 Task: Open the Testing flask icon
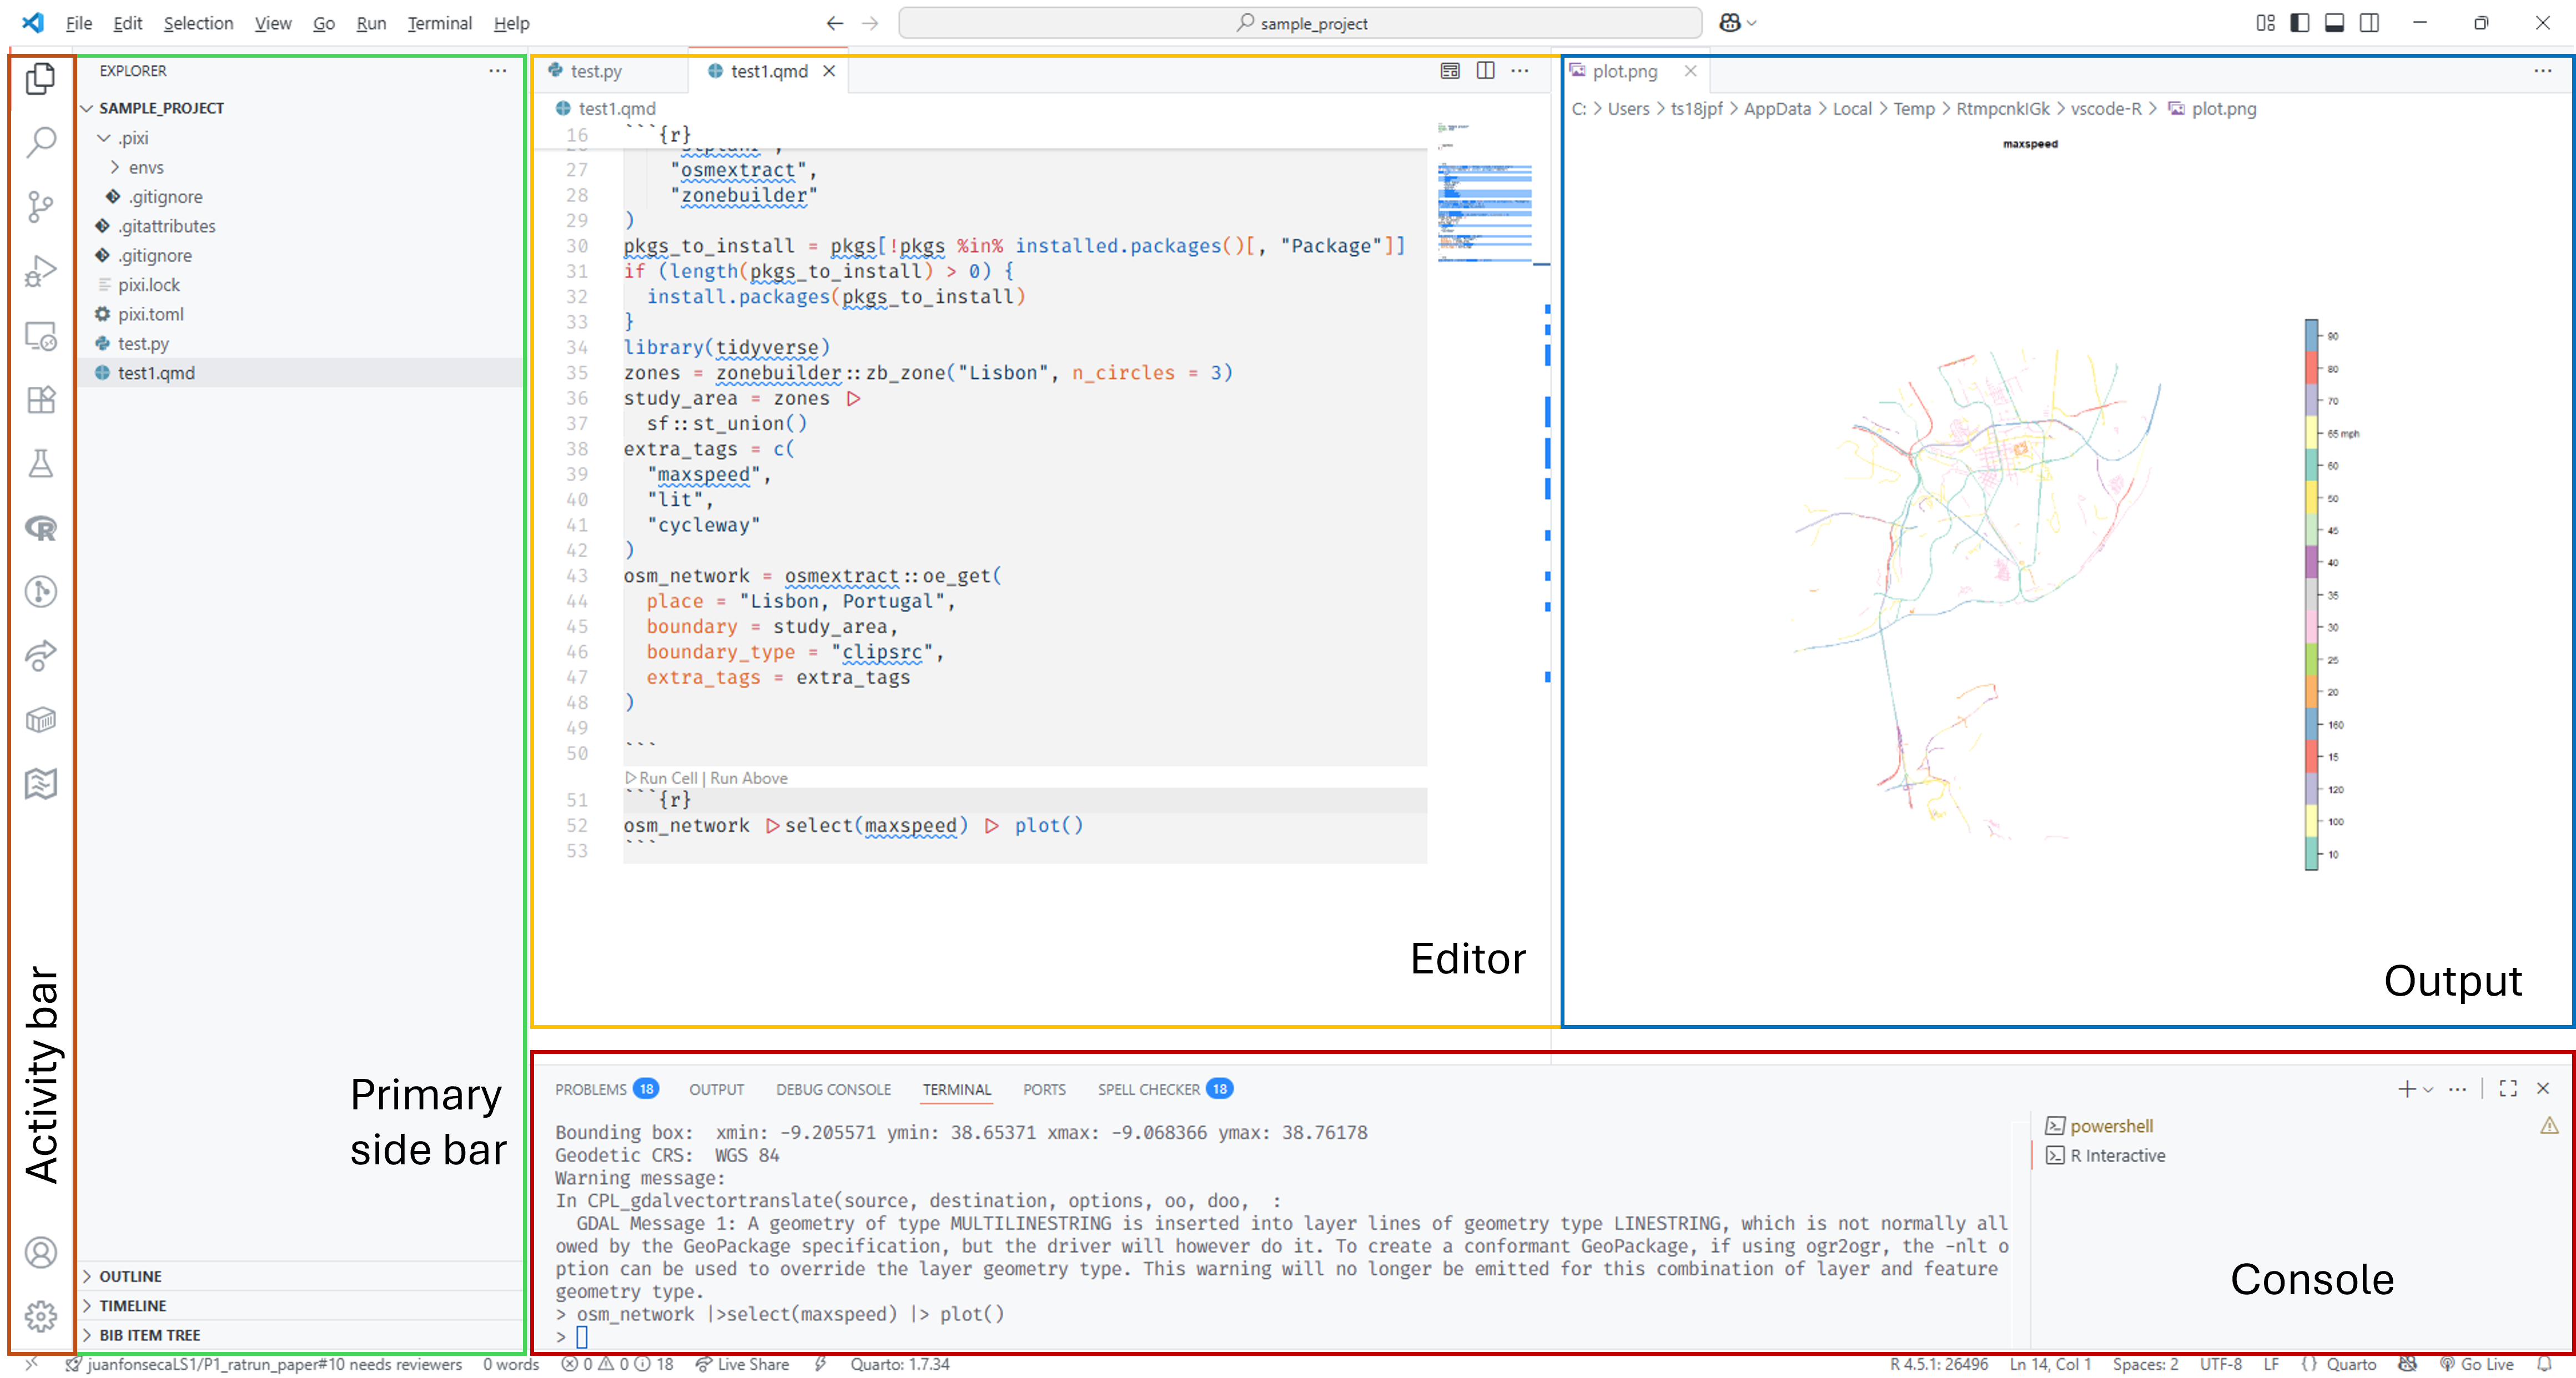pyautogui.click(x=40, y=464)
